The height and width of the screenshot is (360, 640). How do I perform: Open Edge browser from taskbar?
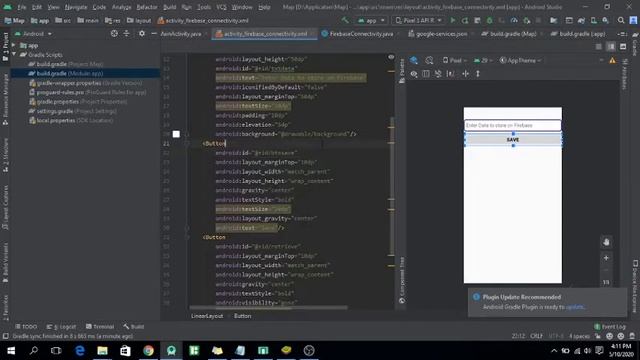pos(80,350)
